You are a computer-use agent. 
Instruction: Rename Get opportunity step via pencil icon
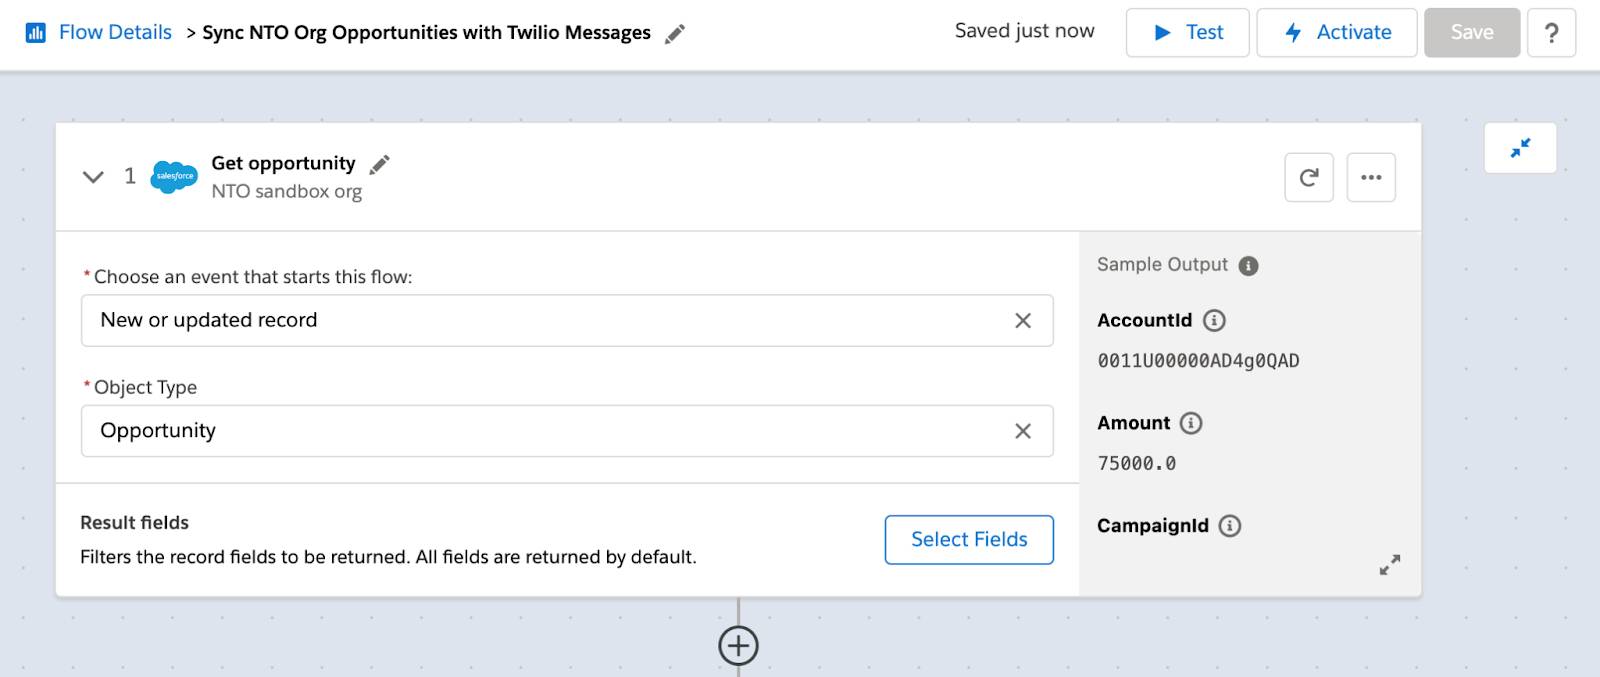(x=380, y=164)
